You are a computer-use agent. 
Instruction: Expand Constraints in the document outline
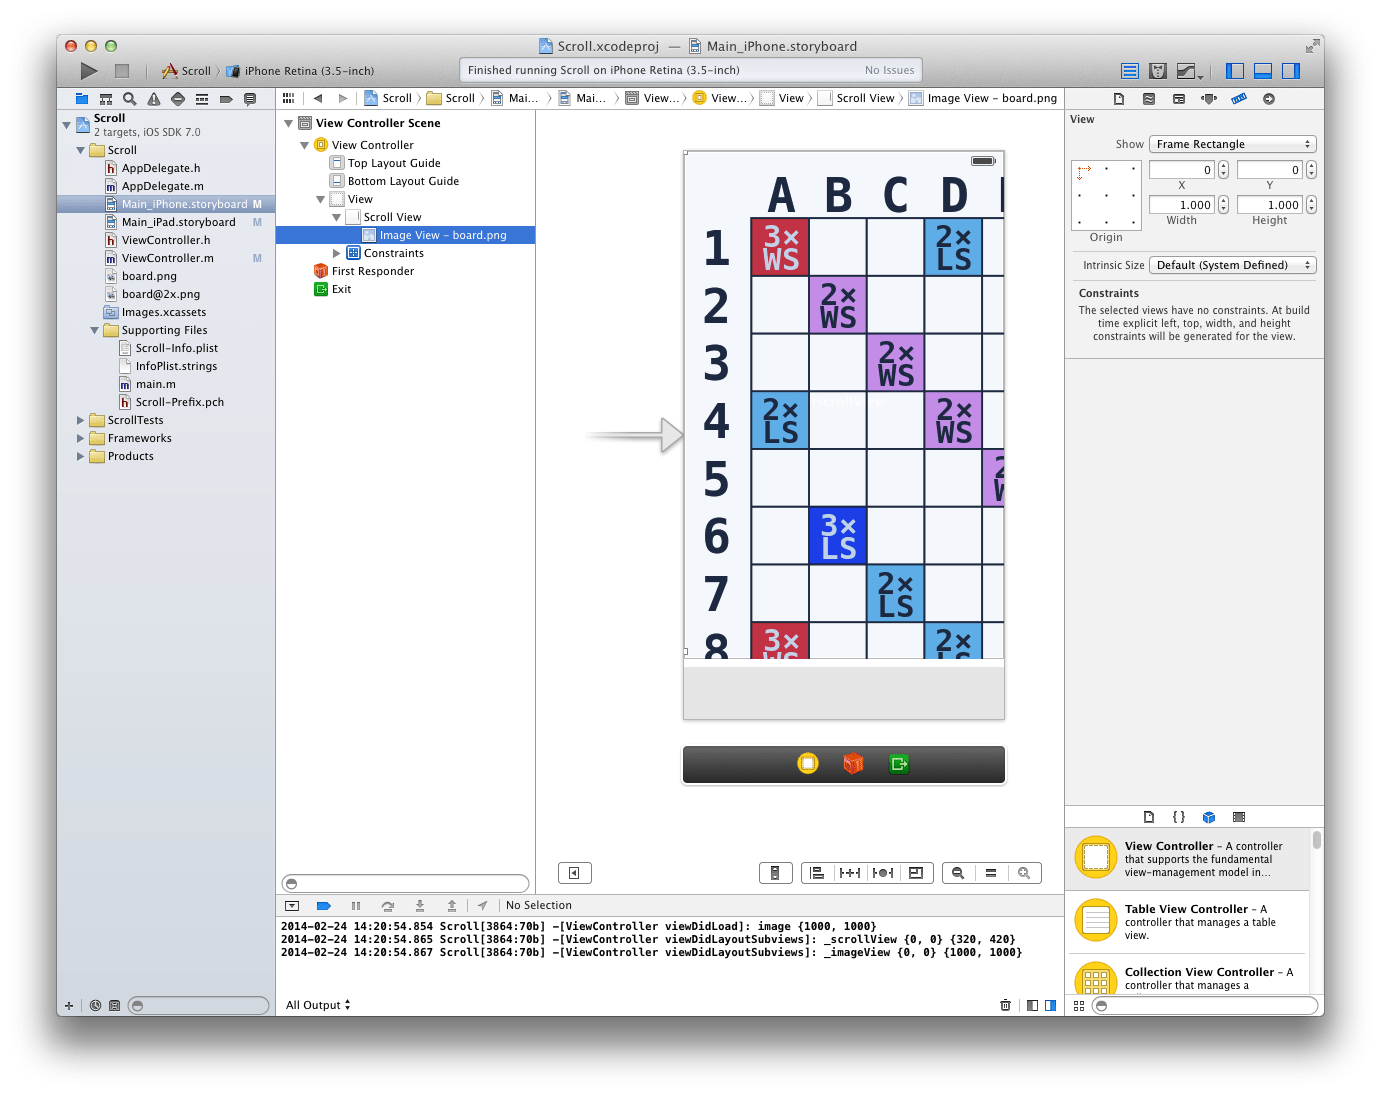pyautogui.click(x=337, y=253)
